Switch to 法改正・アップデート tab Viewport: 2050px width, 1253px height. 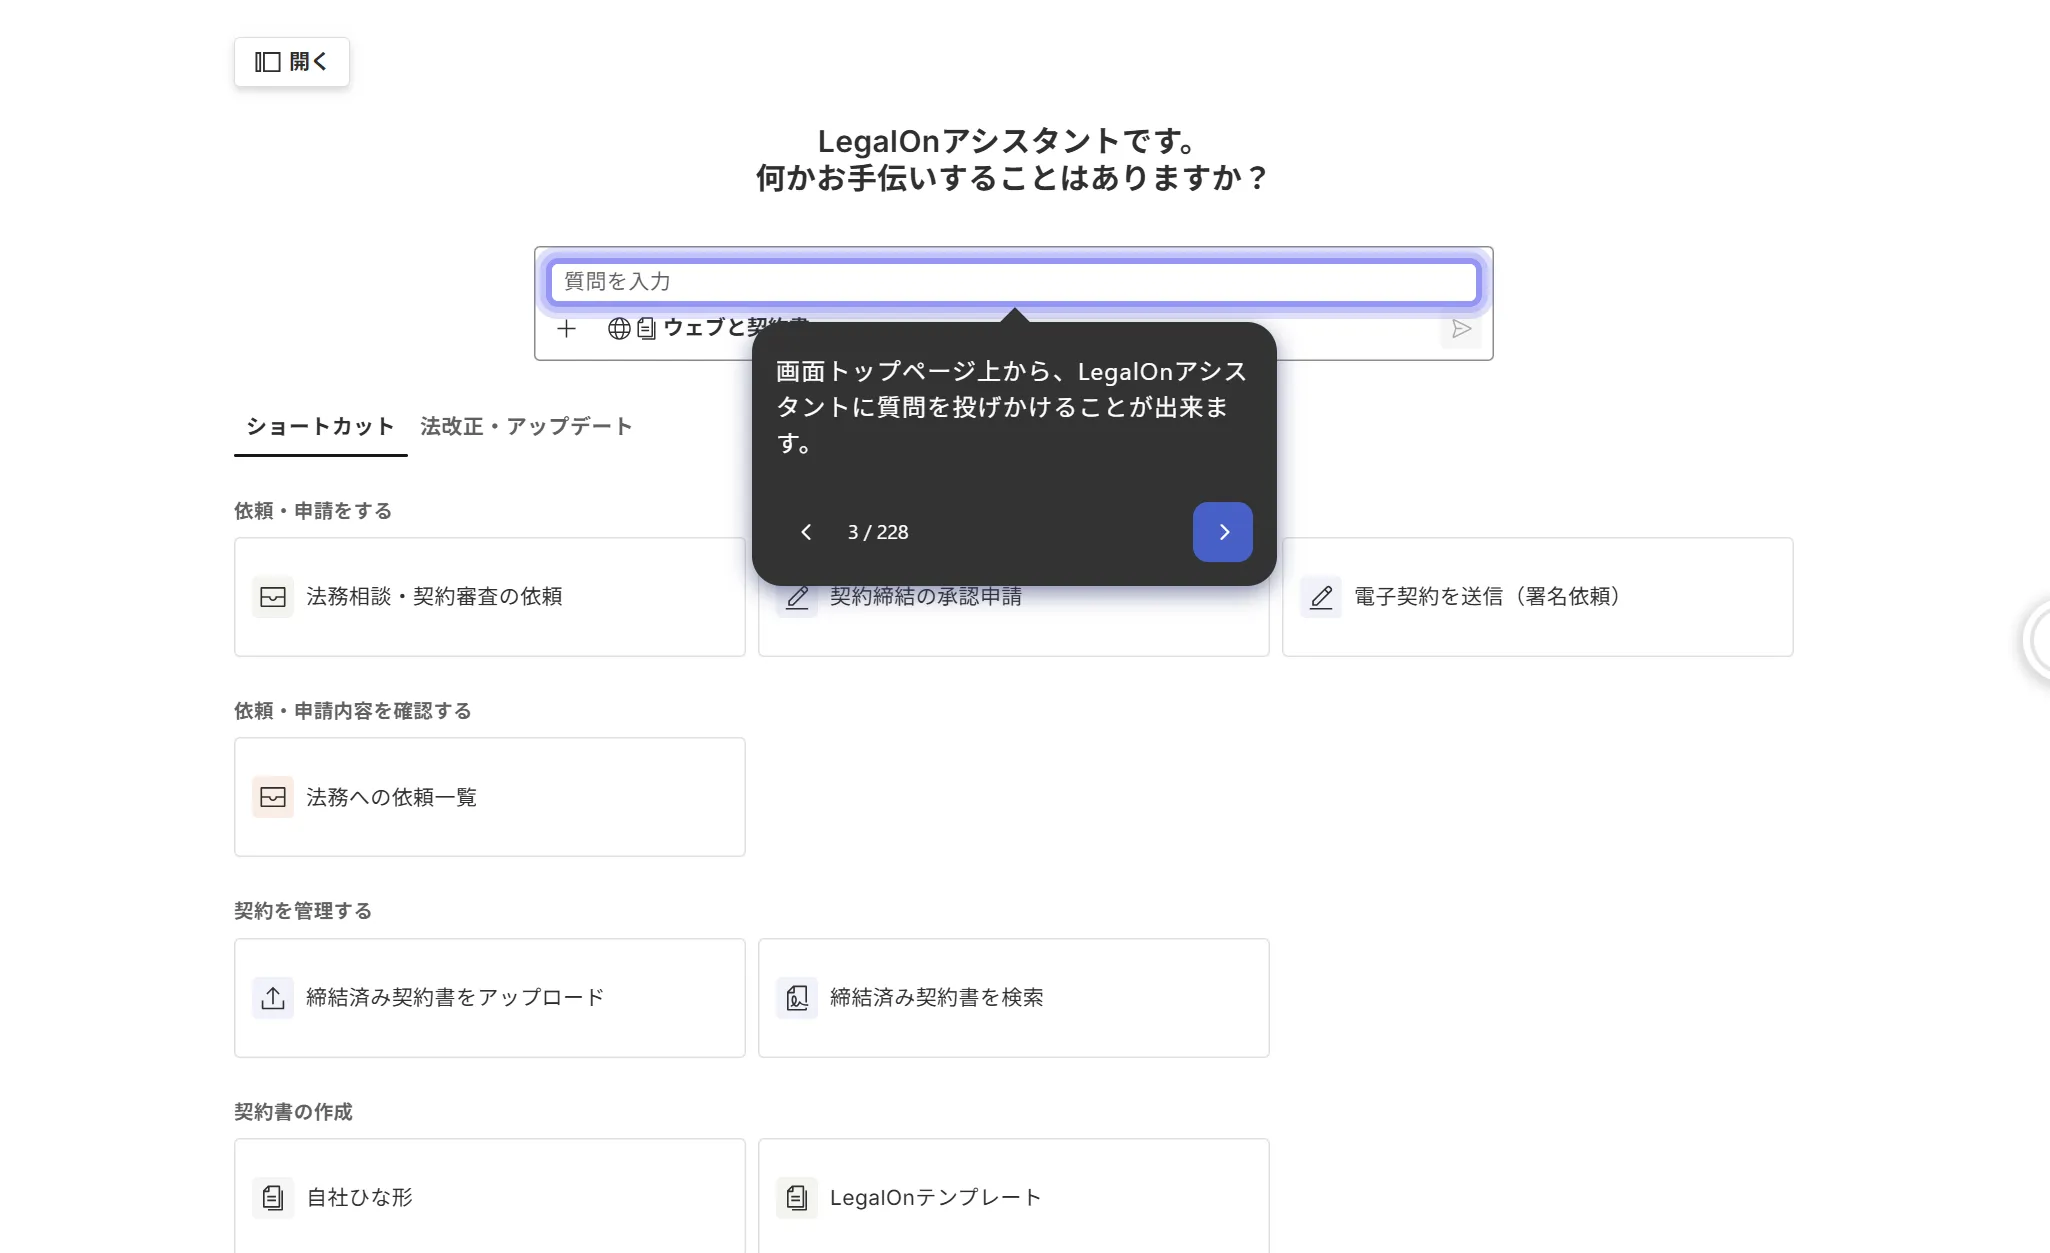click(527, 427)
